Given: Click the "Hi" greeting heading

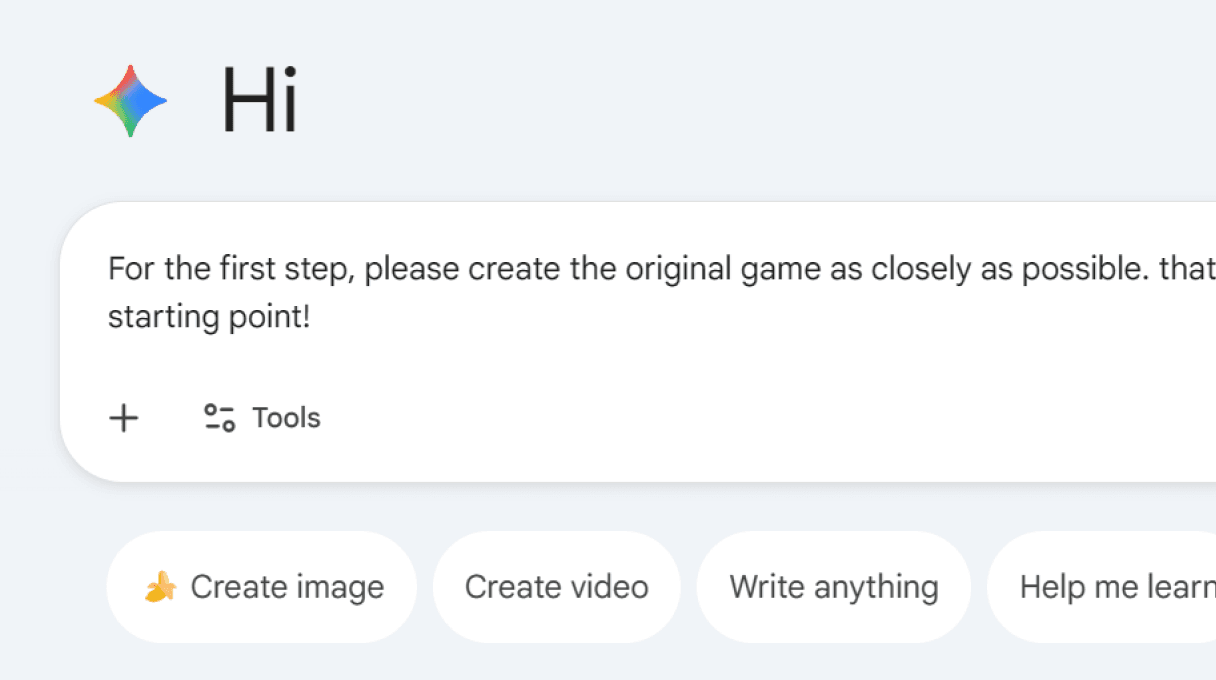Looking at the screenshot, I should click(x=259, y=101).
